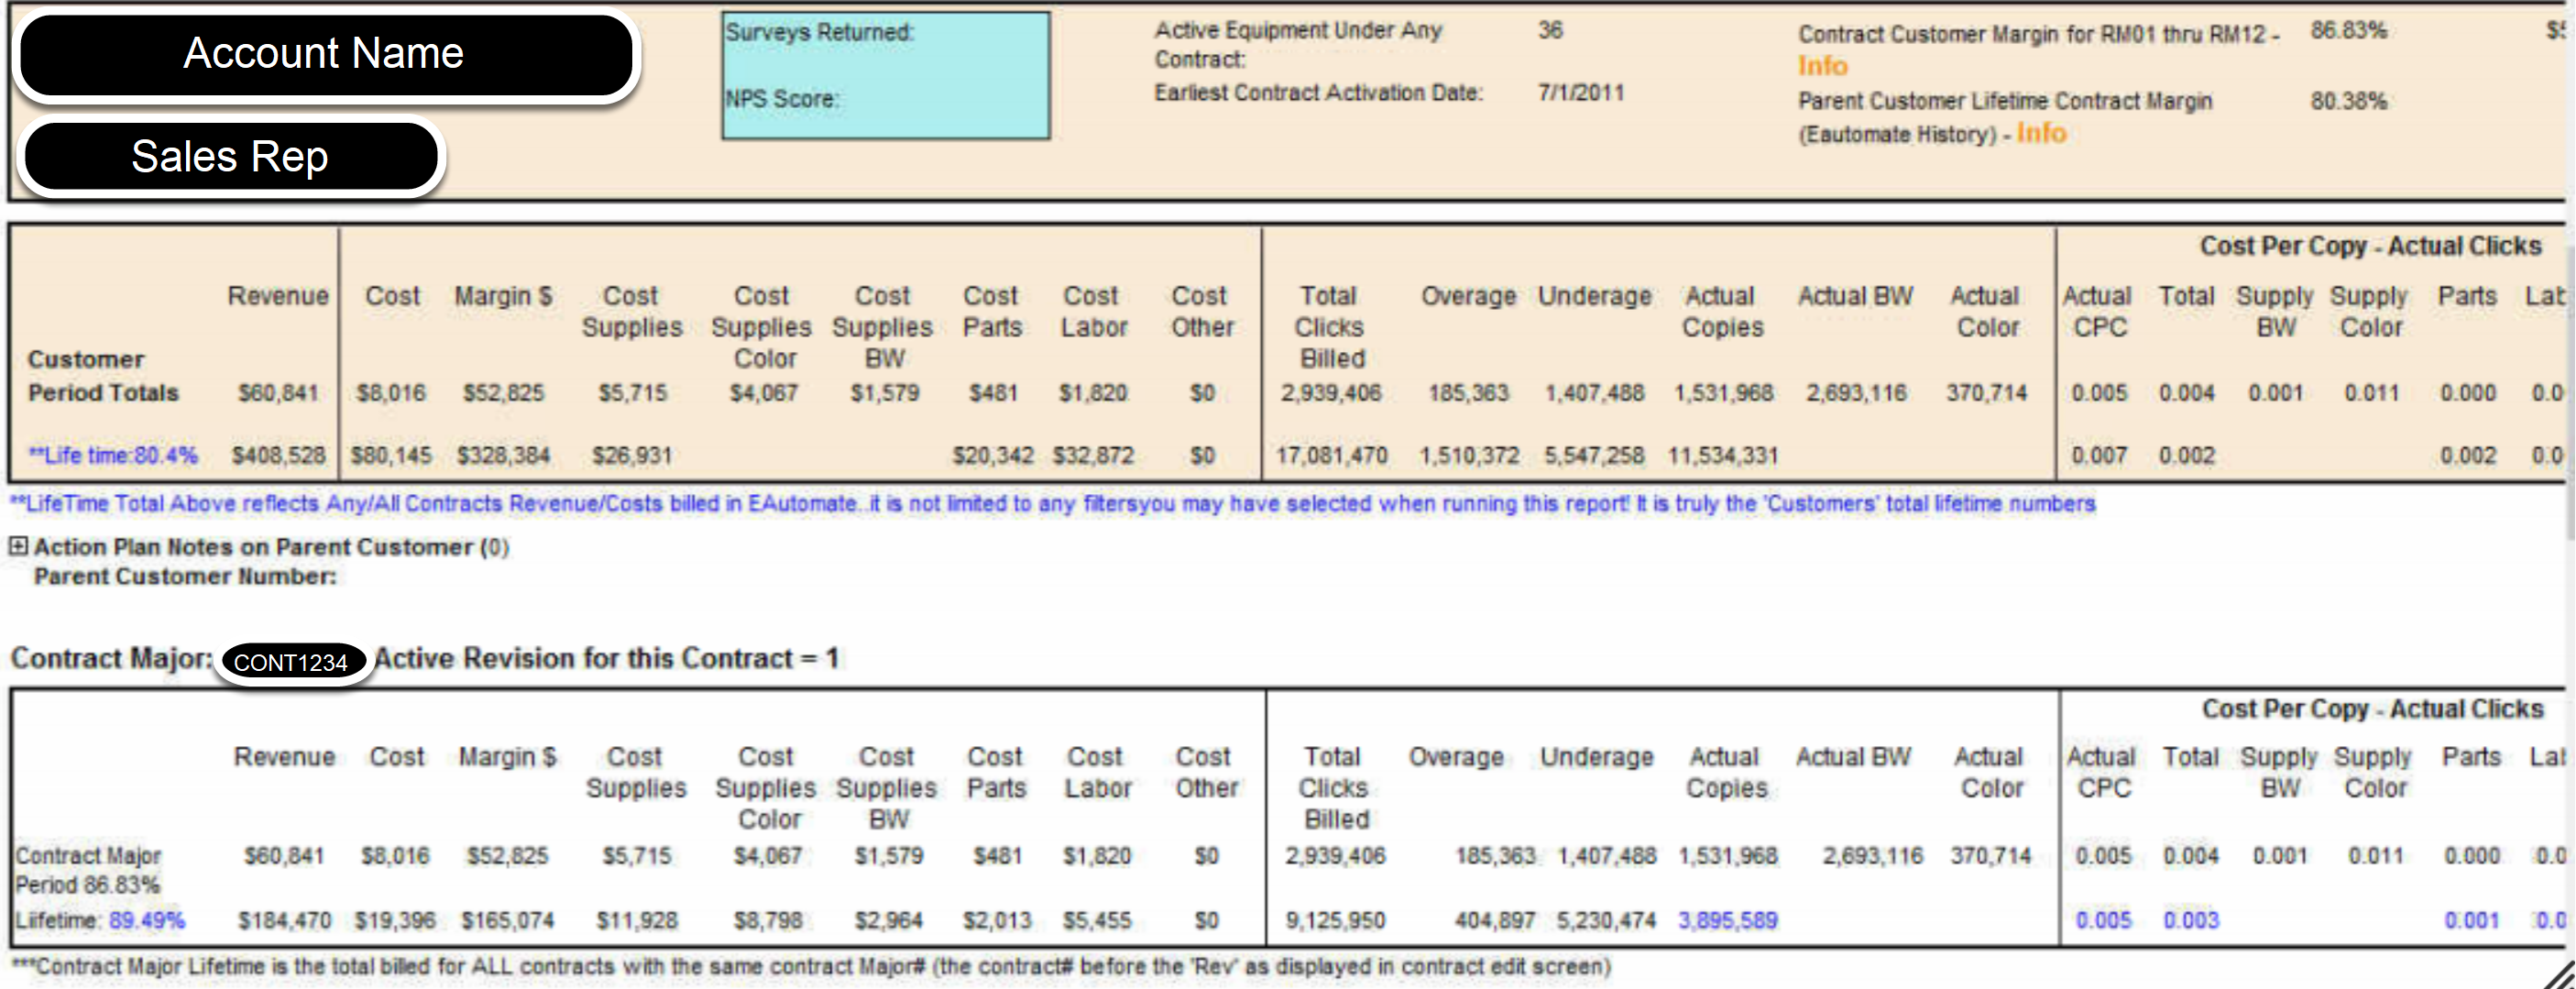This screenshot has width=2576, height=989.
Task: Click the Total cost per copy value 0.003
Action: (2189, 920)
